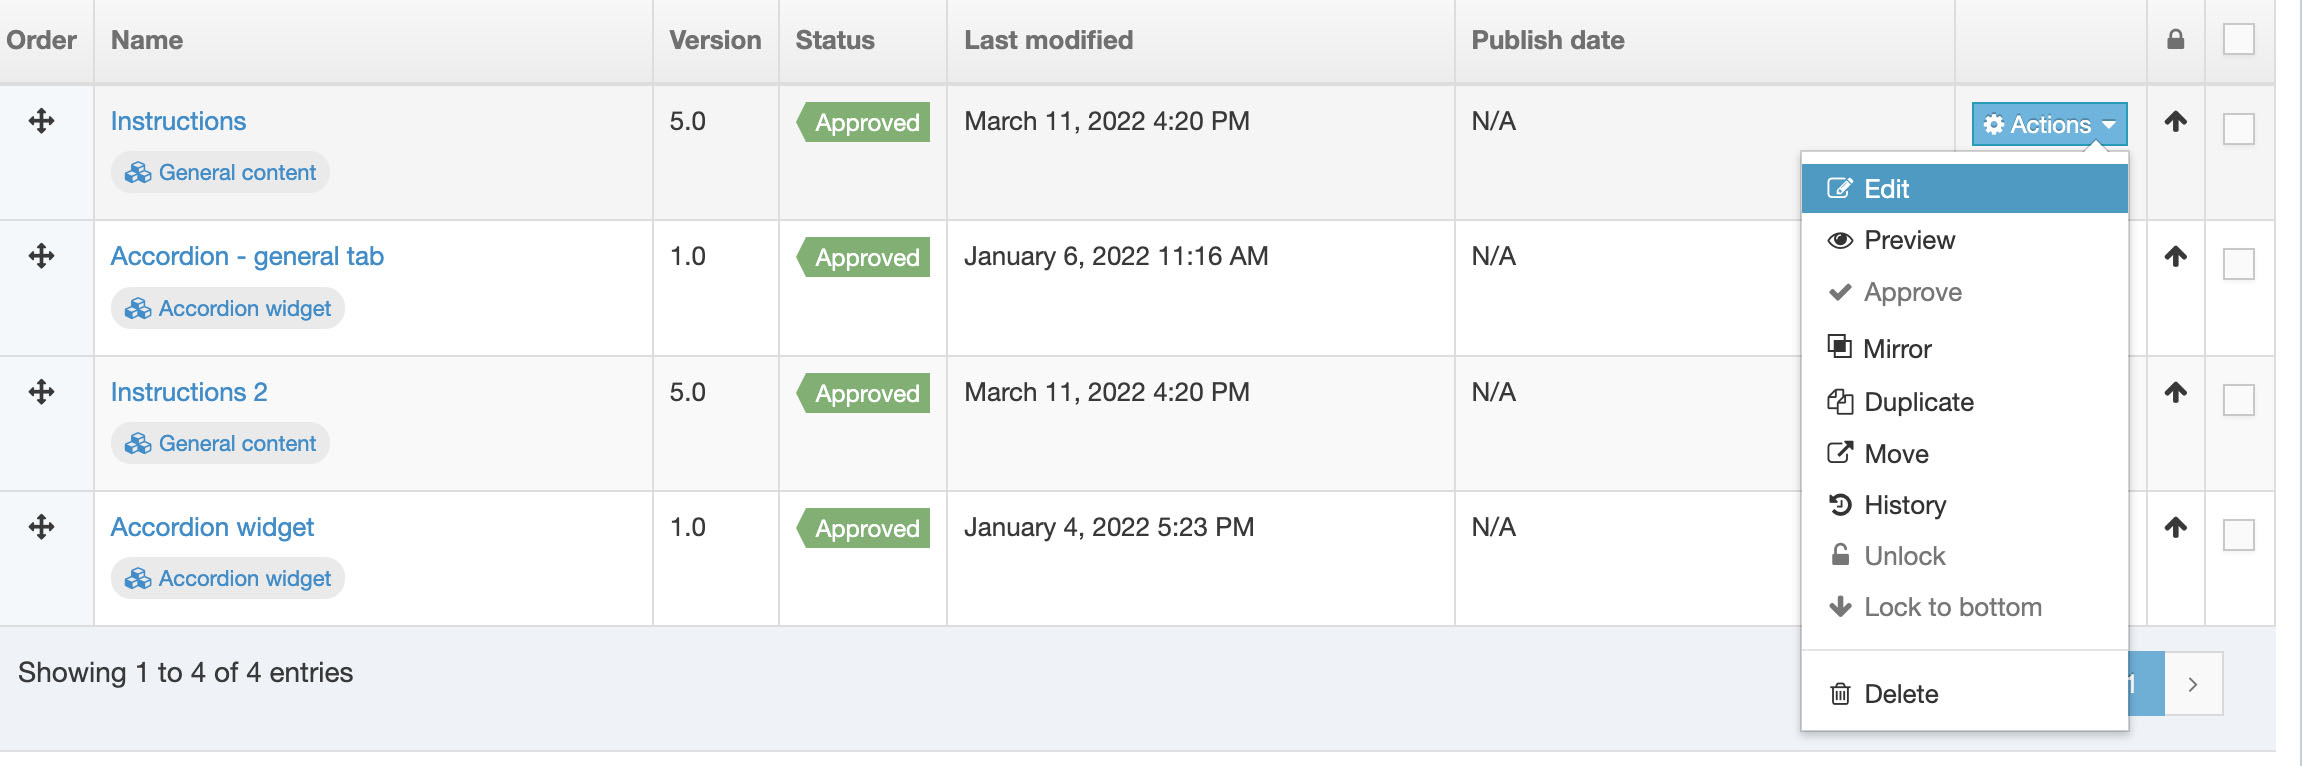Click move handle for Instructions 2 row
Viewport: 2304px width, 766px height.
click(41, 392)
